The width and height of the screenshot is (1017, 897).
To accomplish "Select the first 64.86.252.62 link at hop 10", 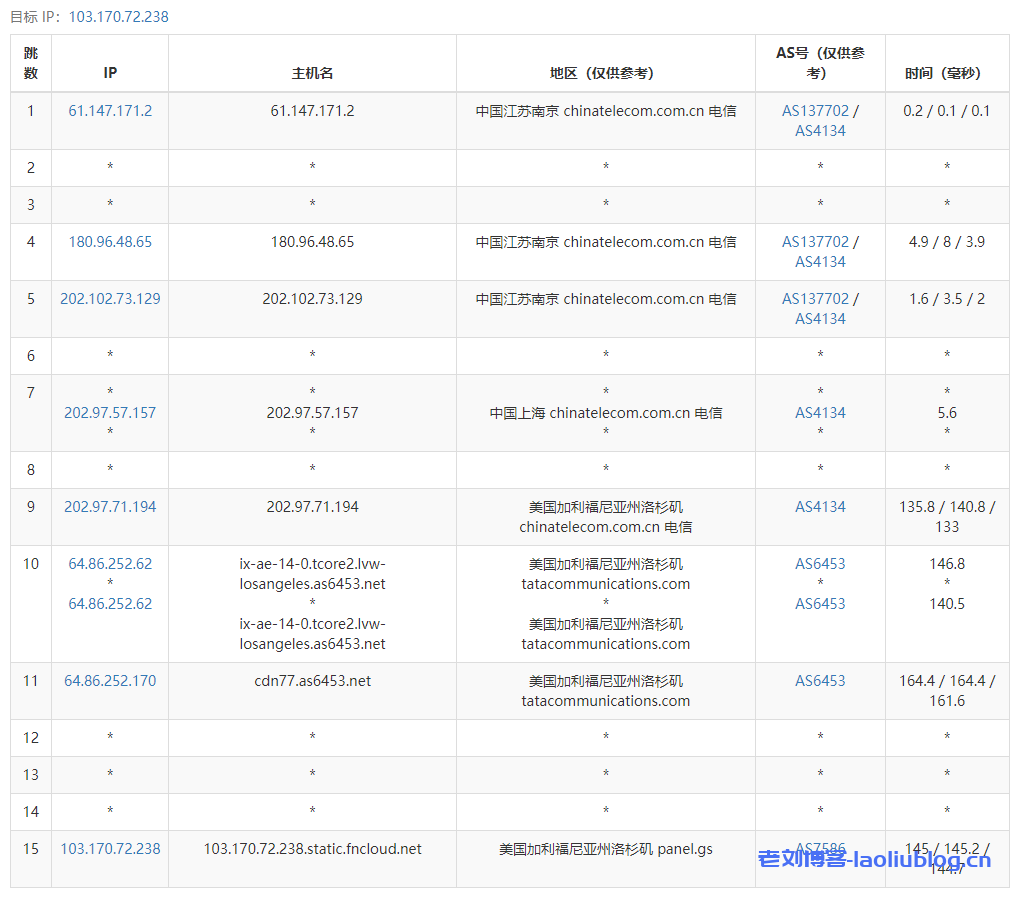I will tap(109, 563).
